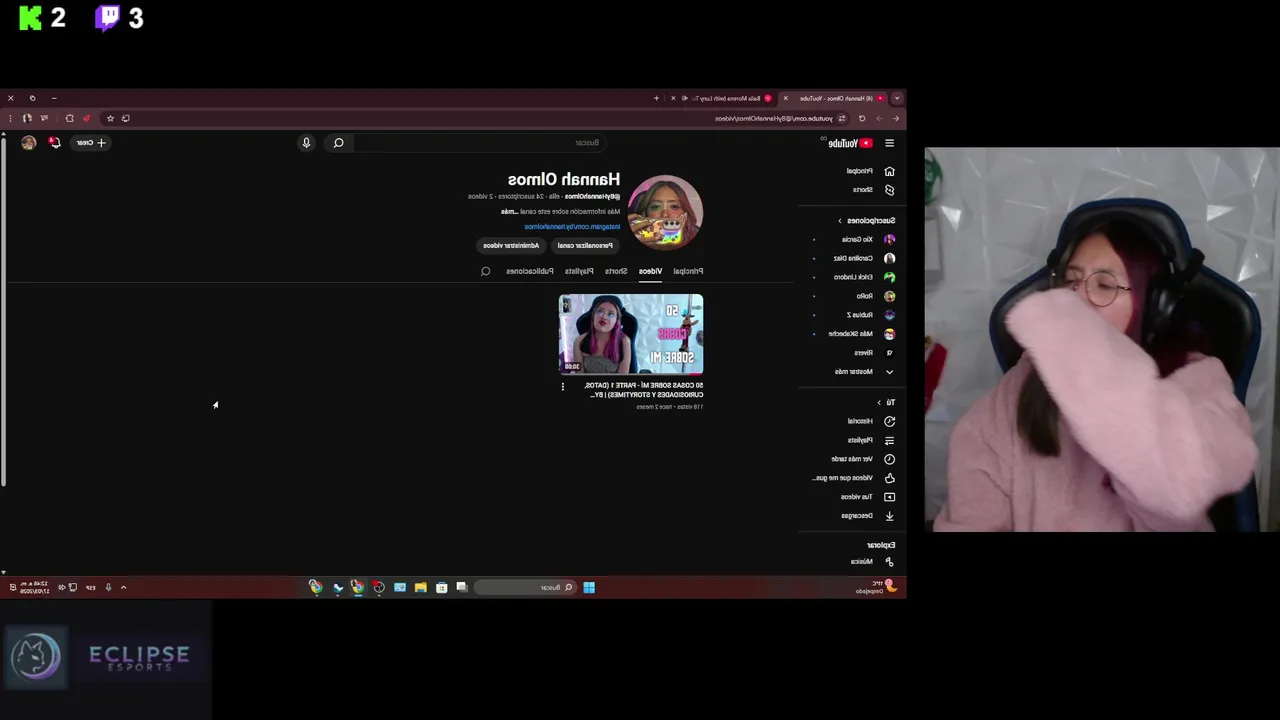Image resolution: width=1280 pixels, height=720 pixels.
Task: Open the video's three-dot options menu
Action: click(x=562, y=387)
